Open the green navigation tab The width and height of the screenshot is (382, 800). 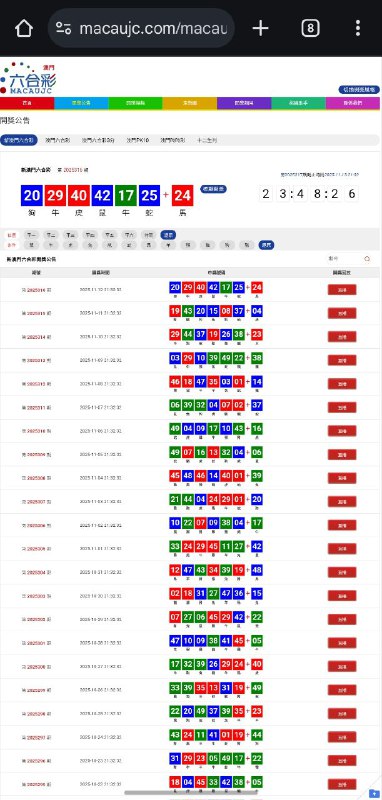point(136,103)
